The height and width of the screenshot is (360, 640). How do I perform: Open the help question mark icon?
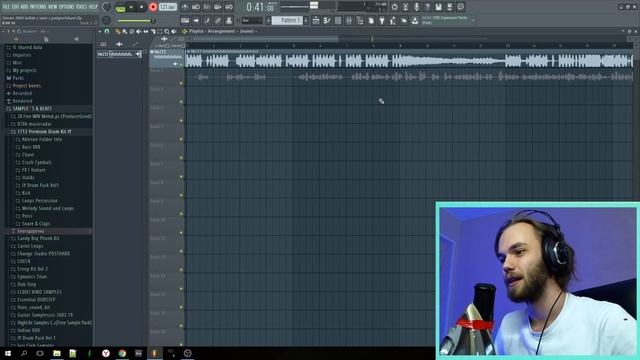428,7
